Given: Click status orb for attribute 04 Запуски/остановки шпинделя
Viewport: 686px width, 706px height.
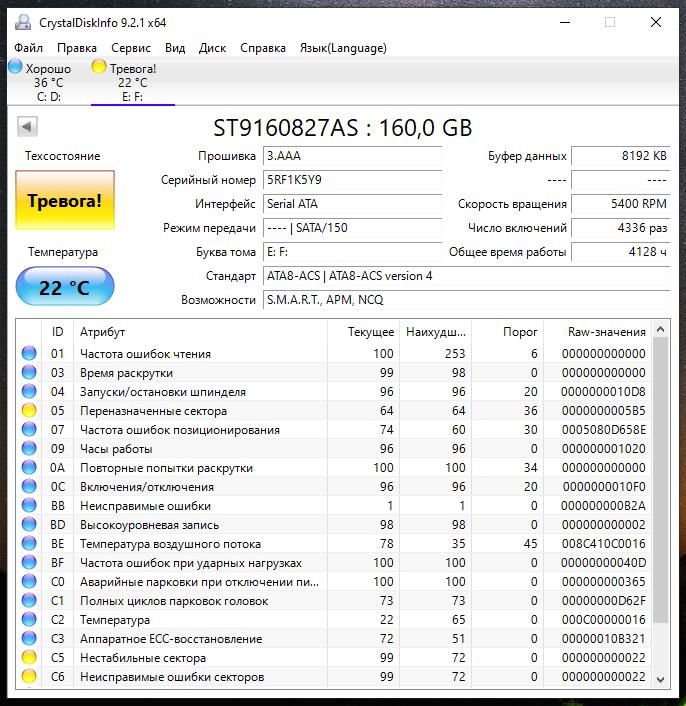Looking at the screenshot, I should 29,391.
